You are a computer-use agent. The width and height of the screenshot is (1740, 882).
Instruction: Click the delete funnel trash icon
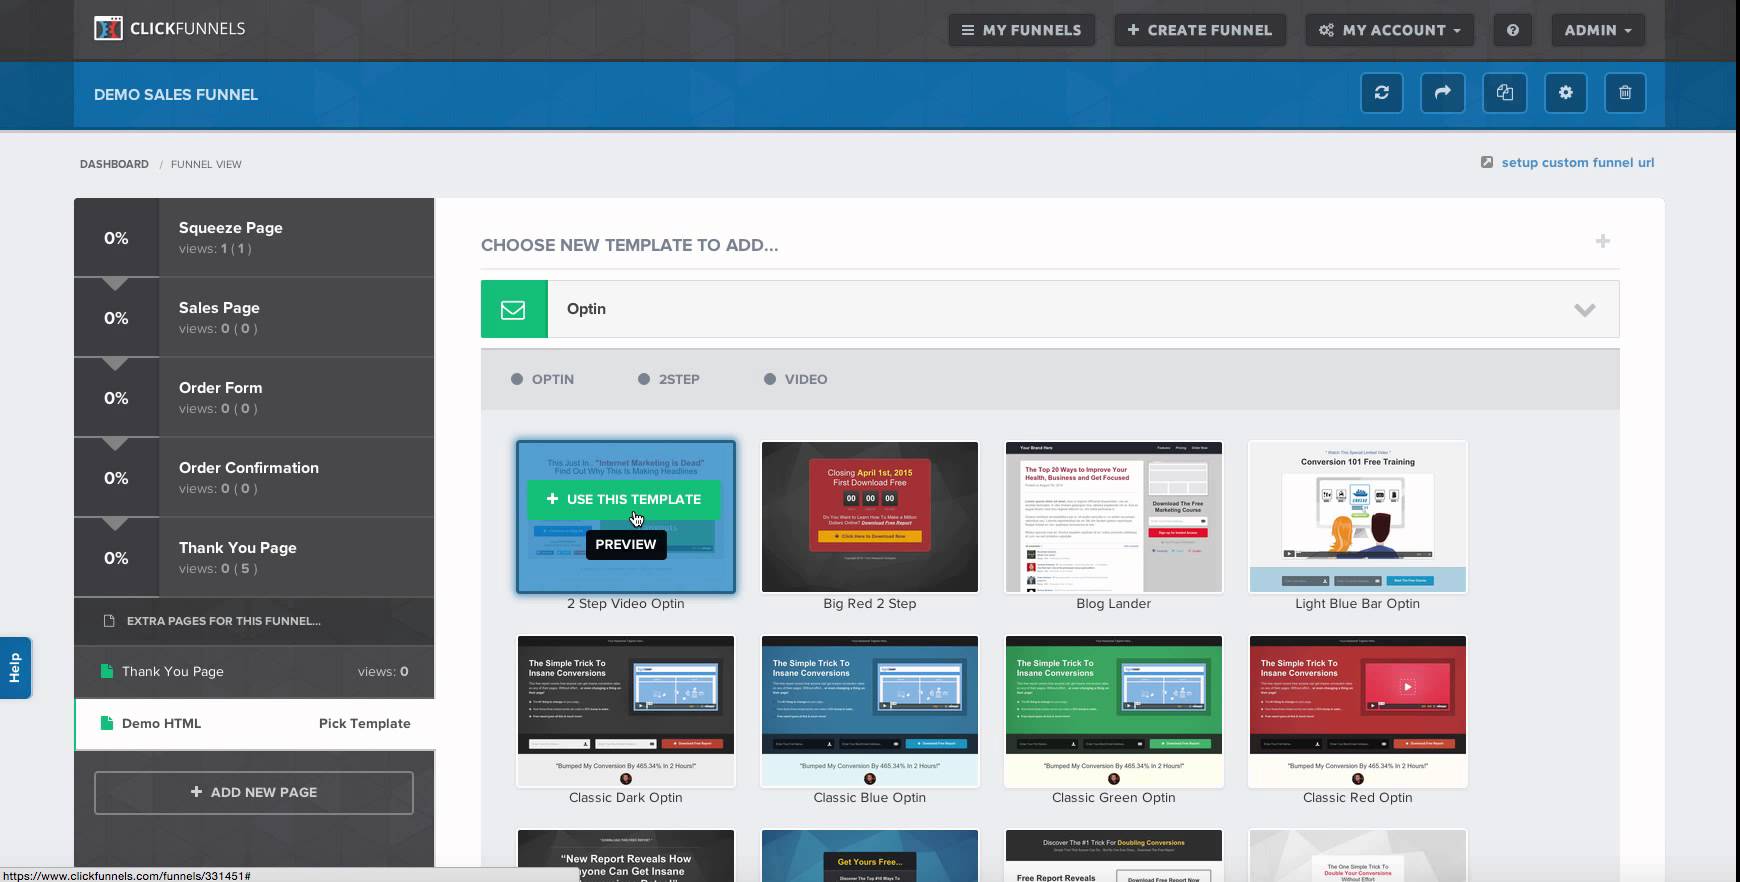(1625, 93)
